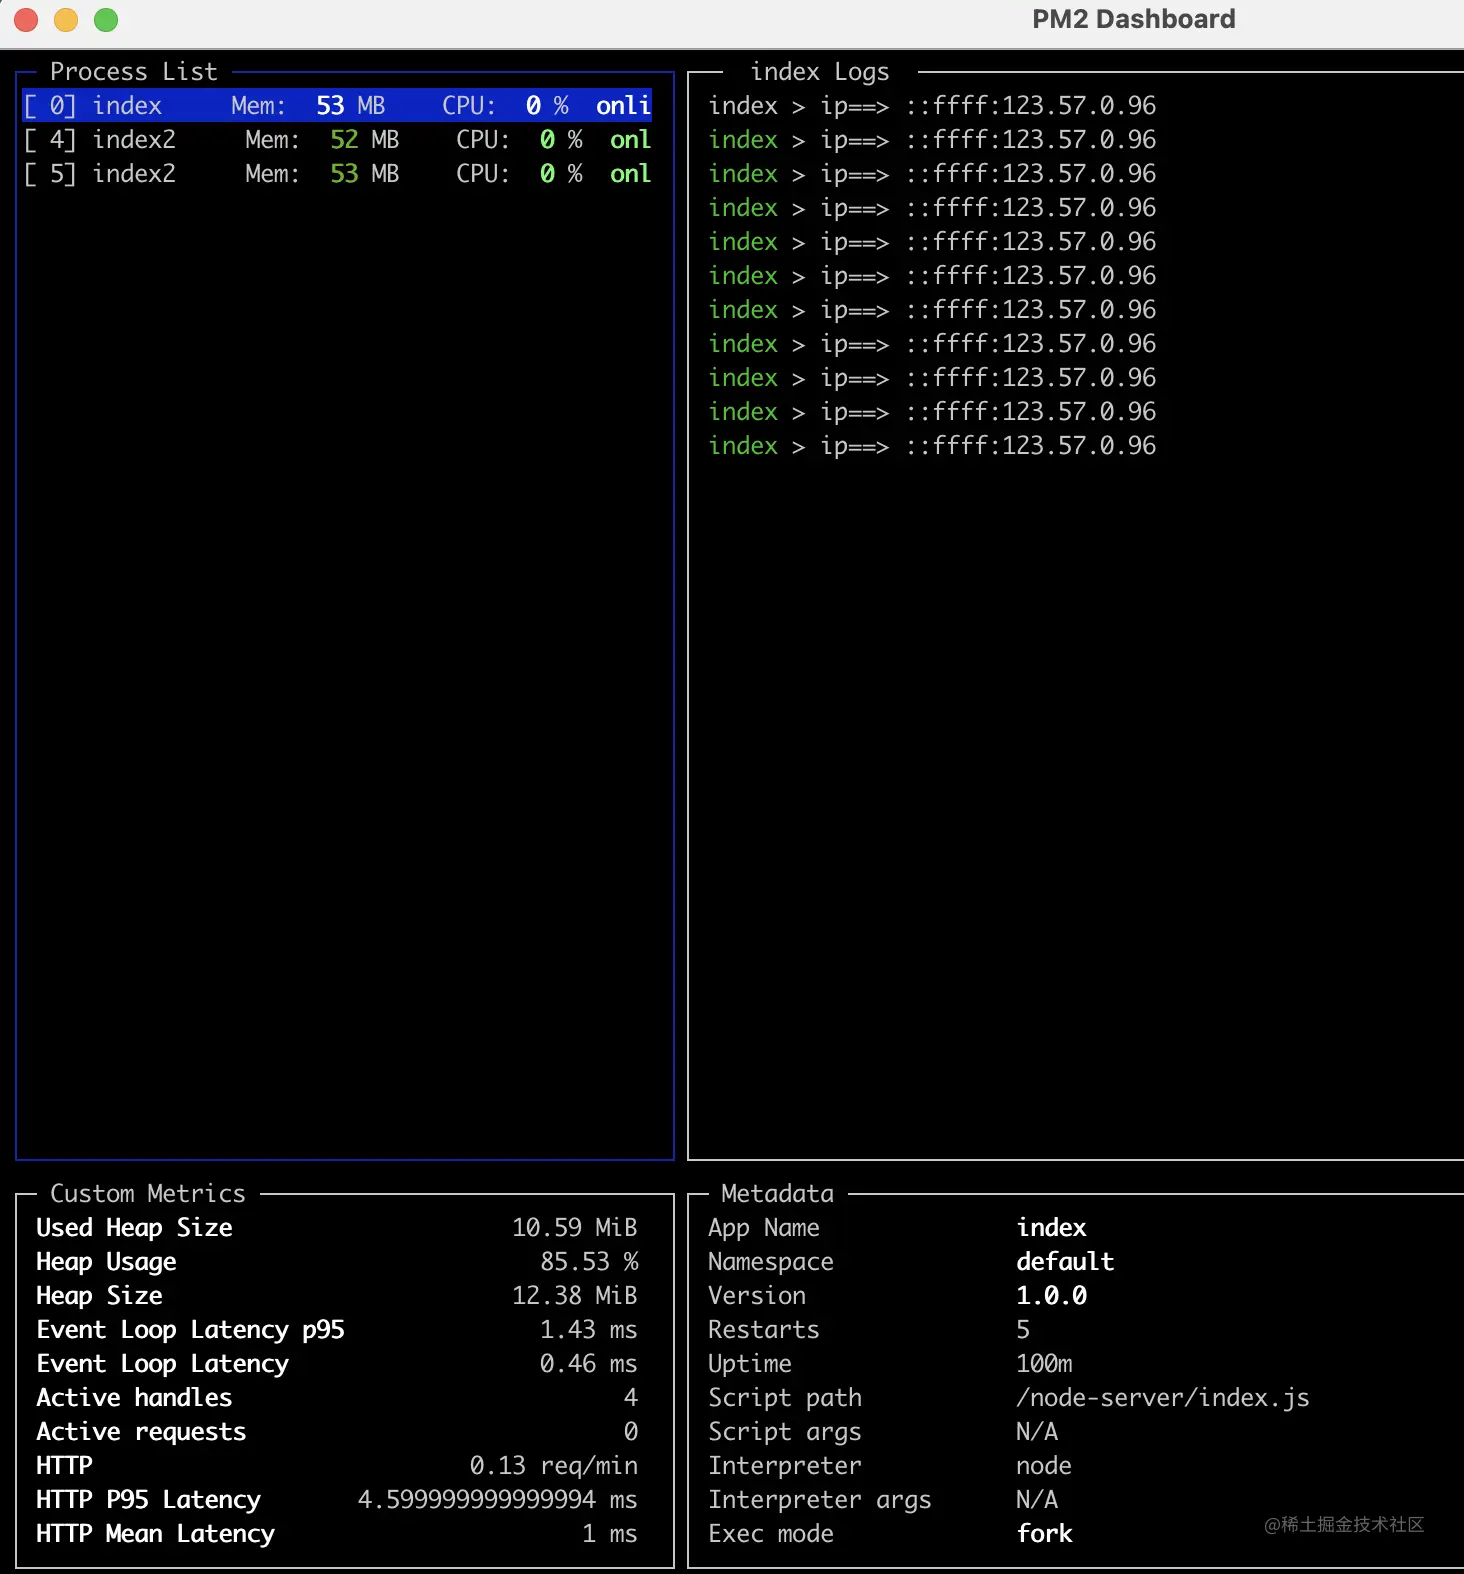Click the 'Active handles' metric label
1464x1574 pixels.
[134, 1398]
